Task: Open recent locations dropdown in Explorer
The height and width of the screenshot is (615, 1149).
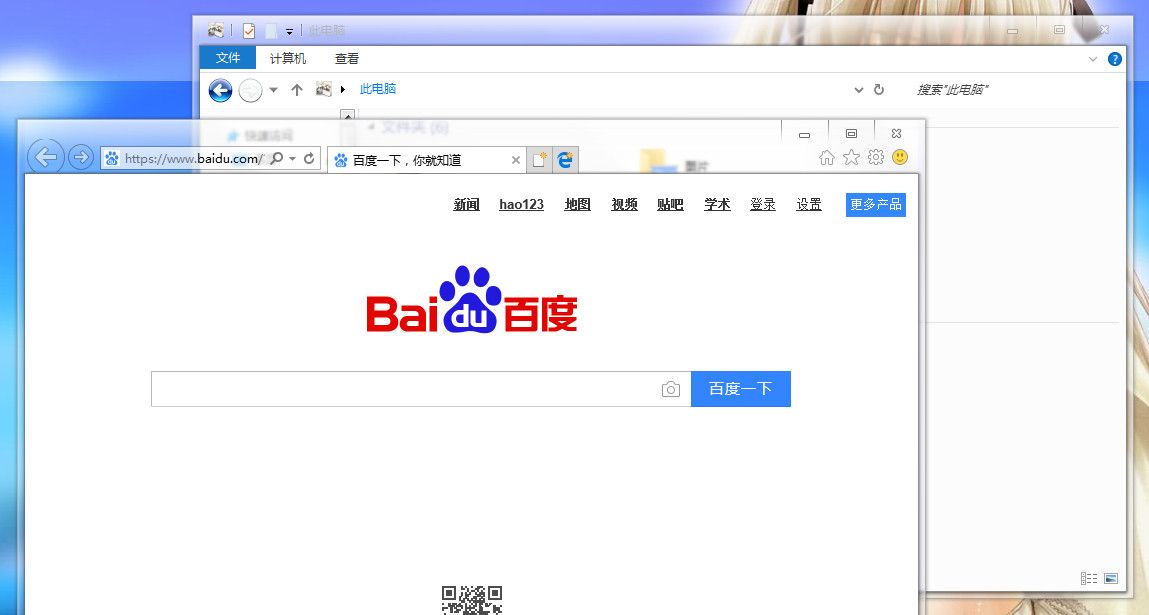Action: [x=273, y=90]
